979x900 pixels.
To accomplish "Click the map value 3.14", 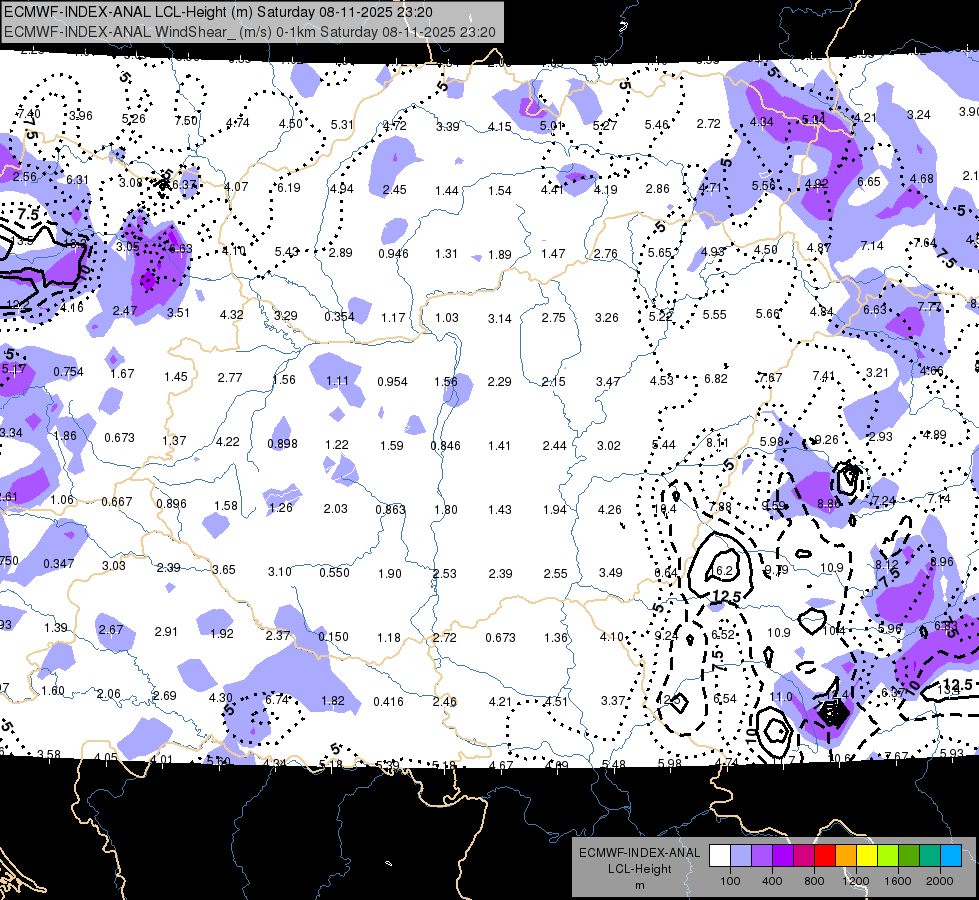I will click(x=499, y=319).
